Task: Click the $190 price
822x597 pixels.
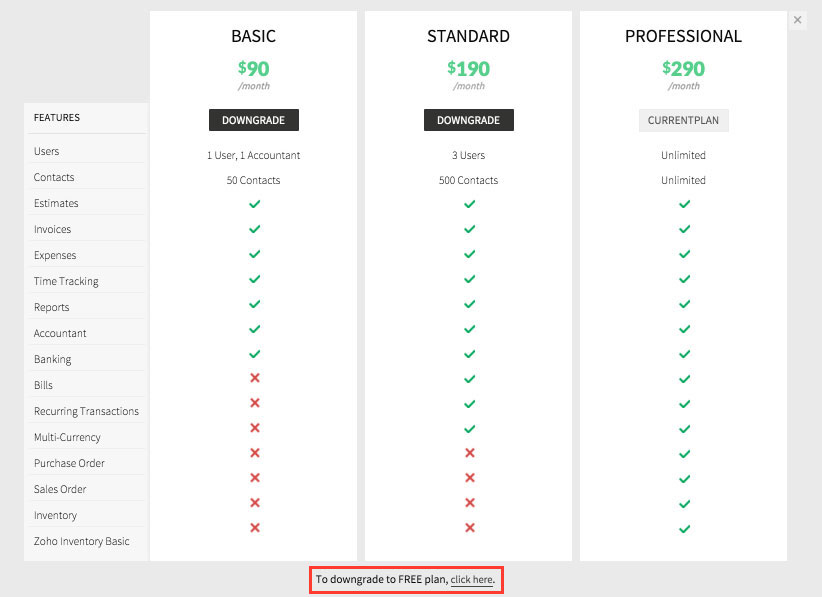Action: 469,69
